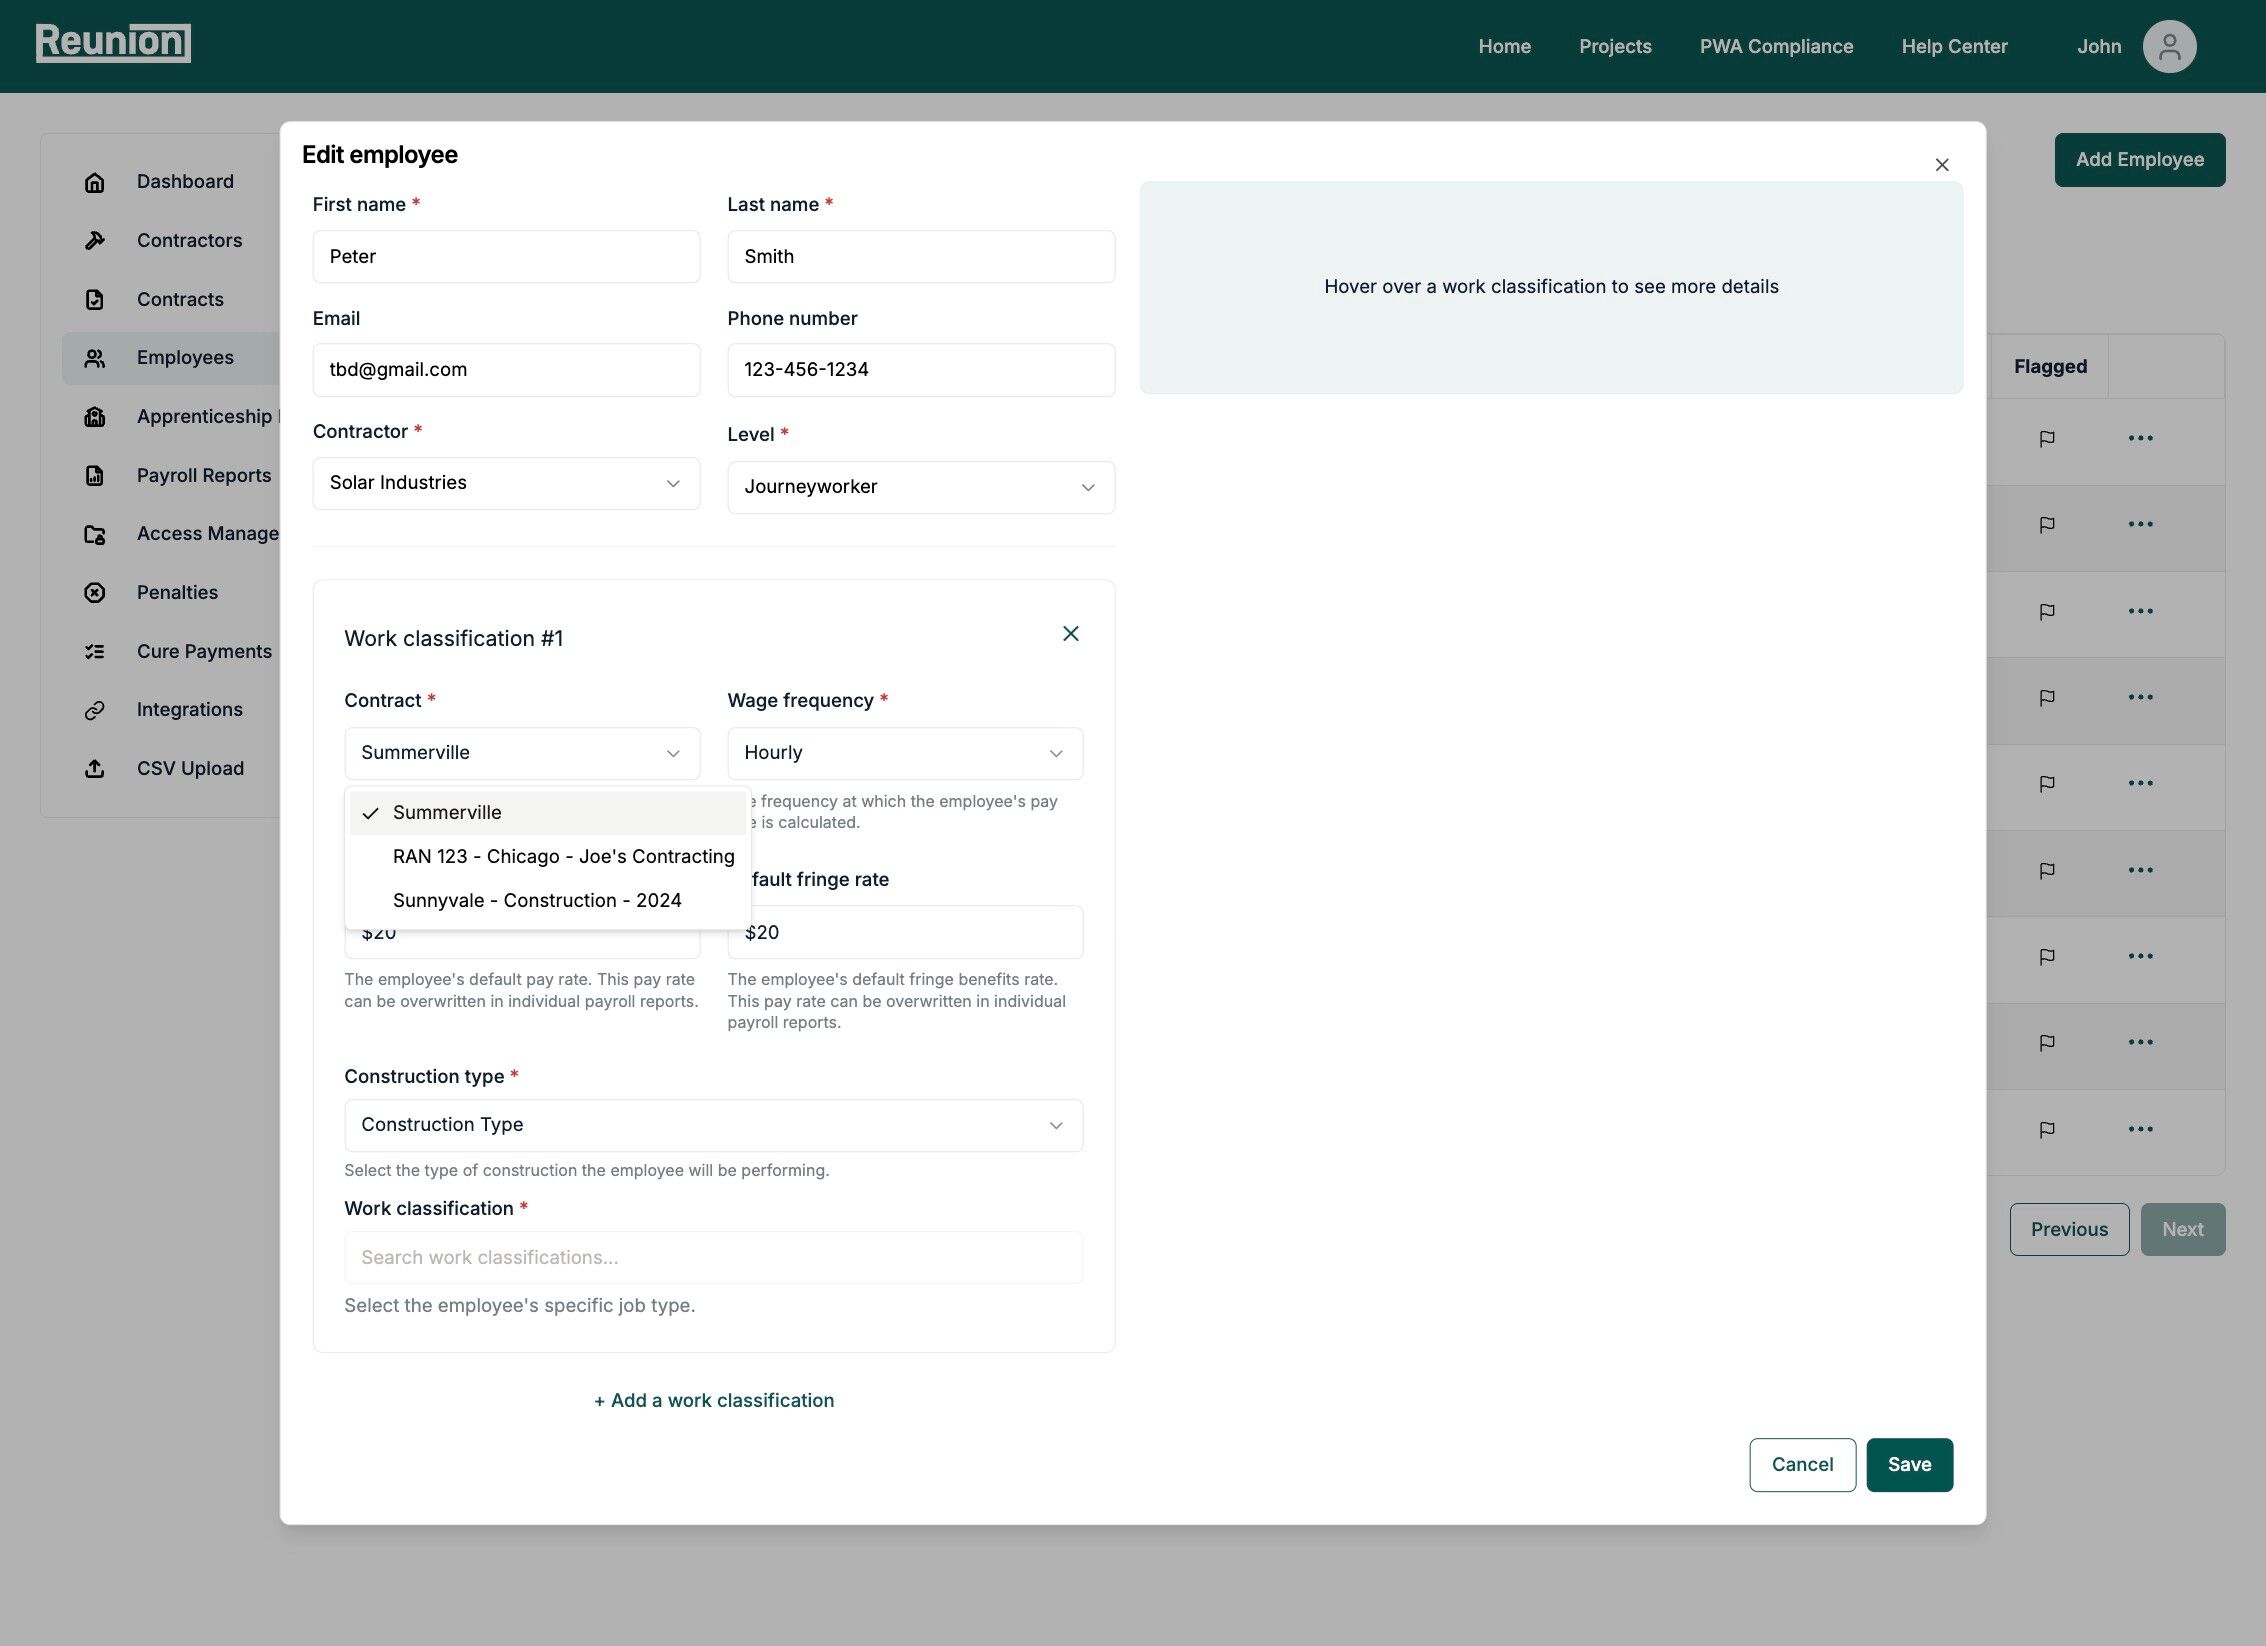Open the Construction Type dropdown
The height and width of the screenshot is (1646, 2266).
click(712, 1125)
